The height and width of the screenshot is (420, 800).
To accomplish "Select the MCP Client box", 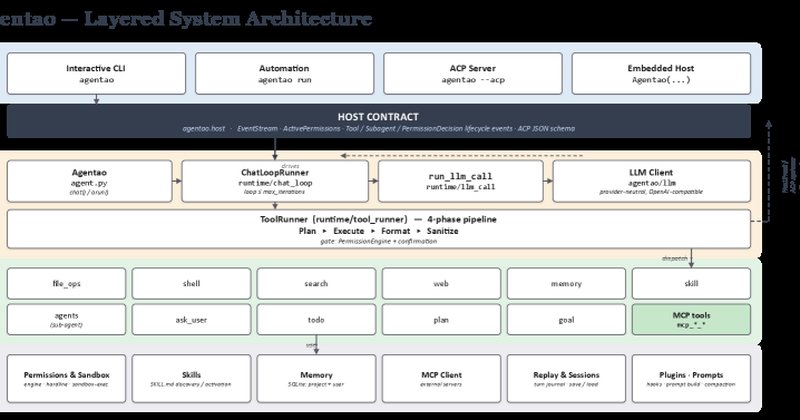I will coord(441,379).
